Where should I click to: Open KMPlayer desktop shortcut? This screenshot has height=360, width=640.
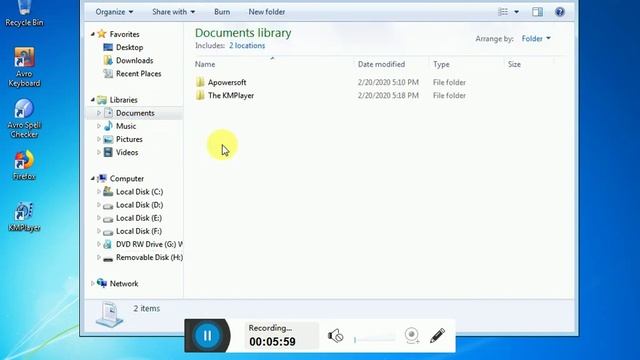pyautogui.click(x=24, y=217)
